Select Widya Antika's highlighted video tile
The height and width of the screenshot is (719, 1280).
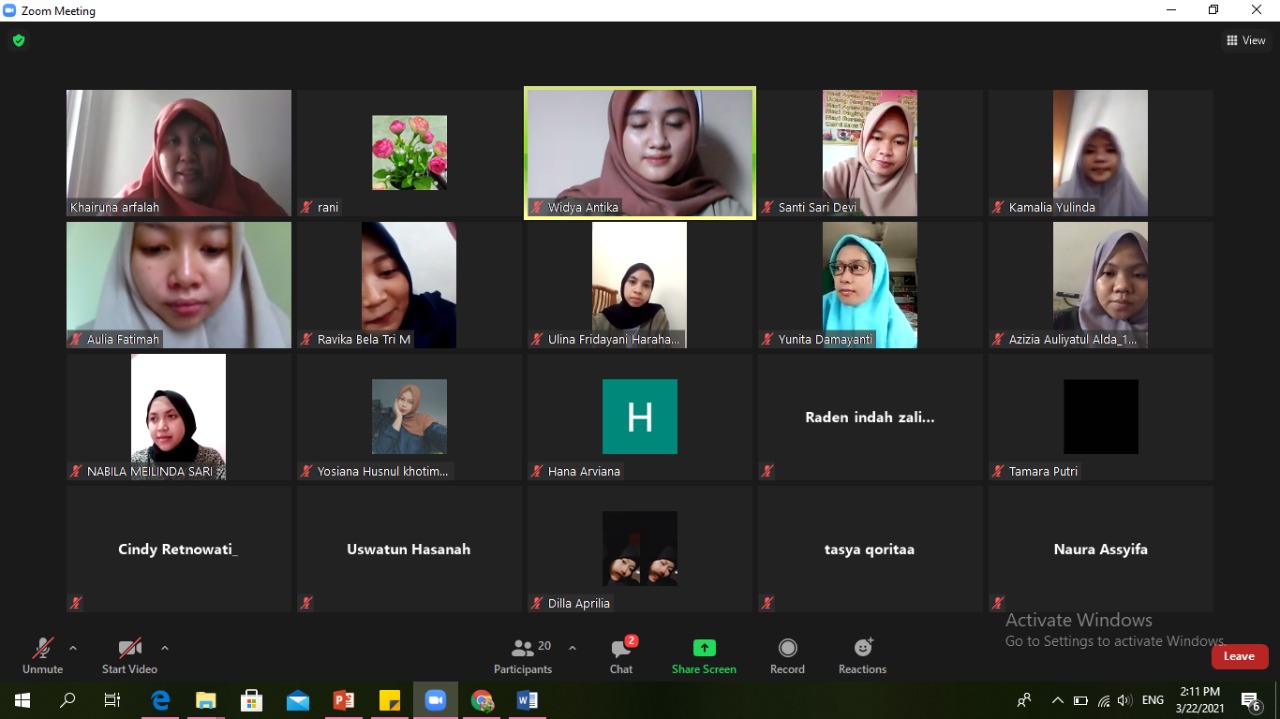(640, 153)
